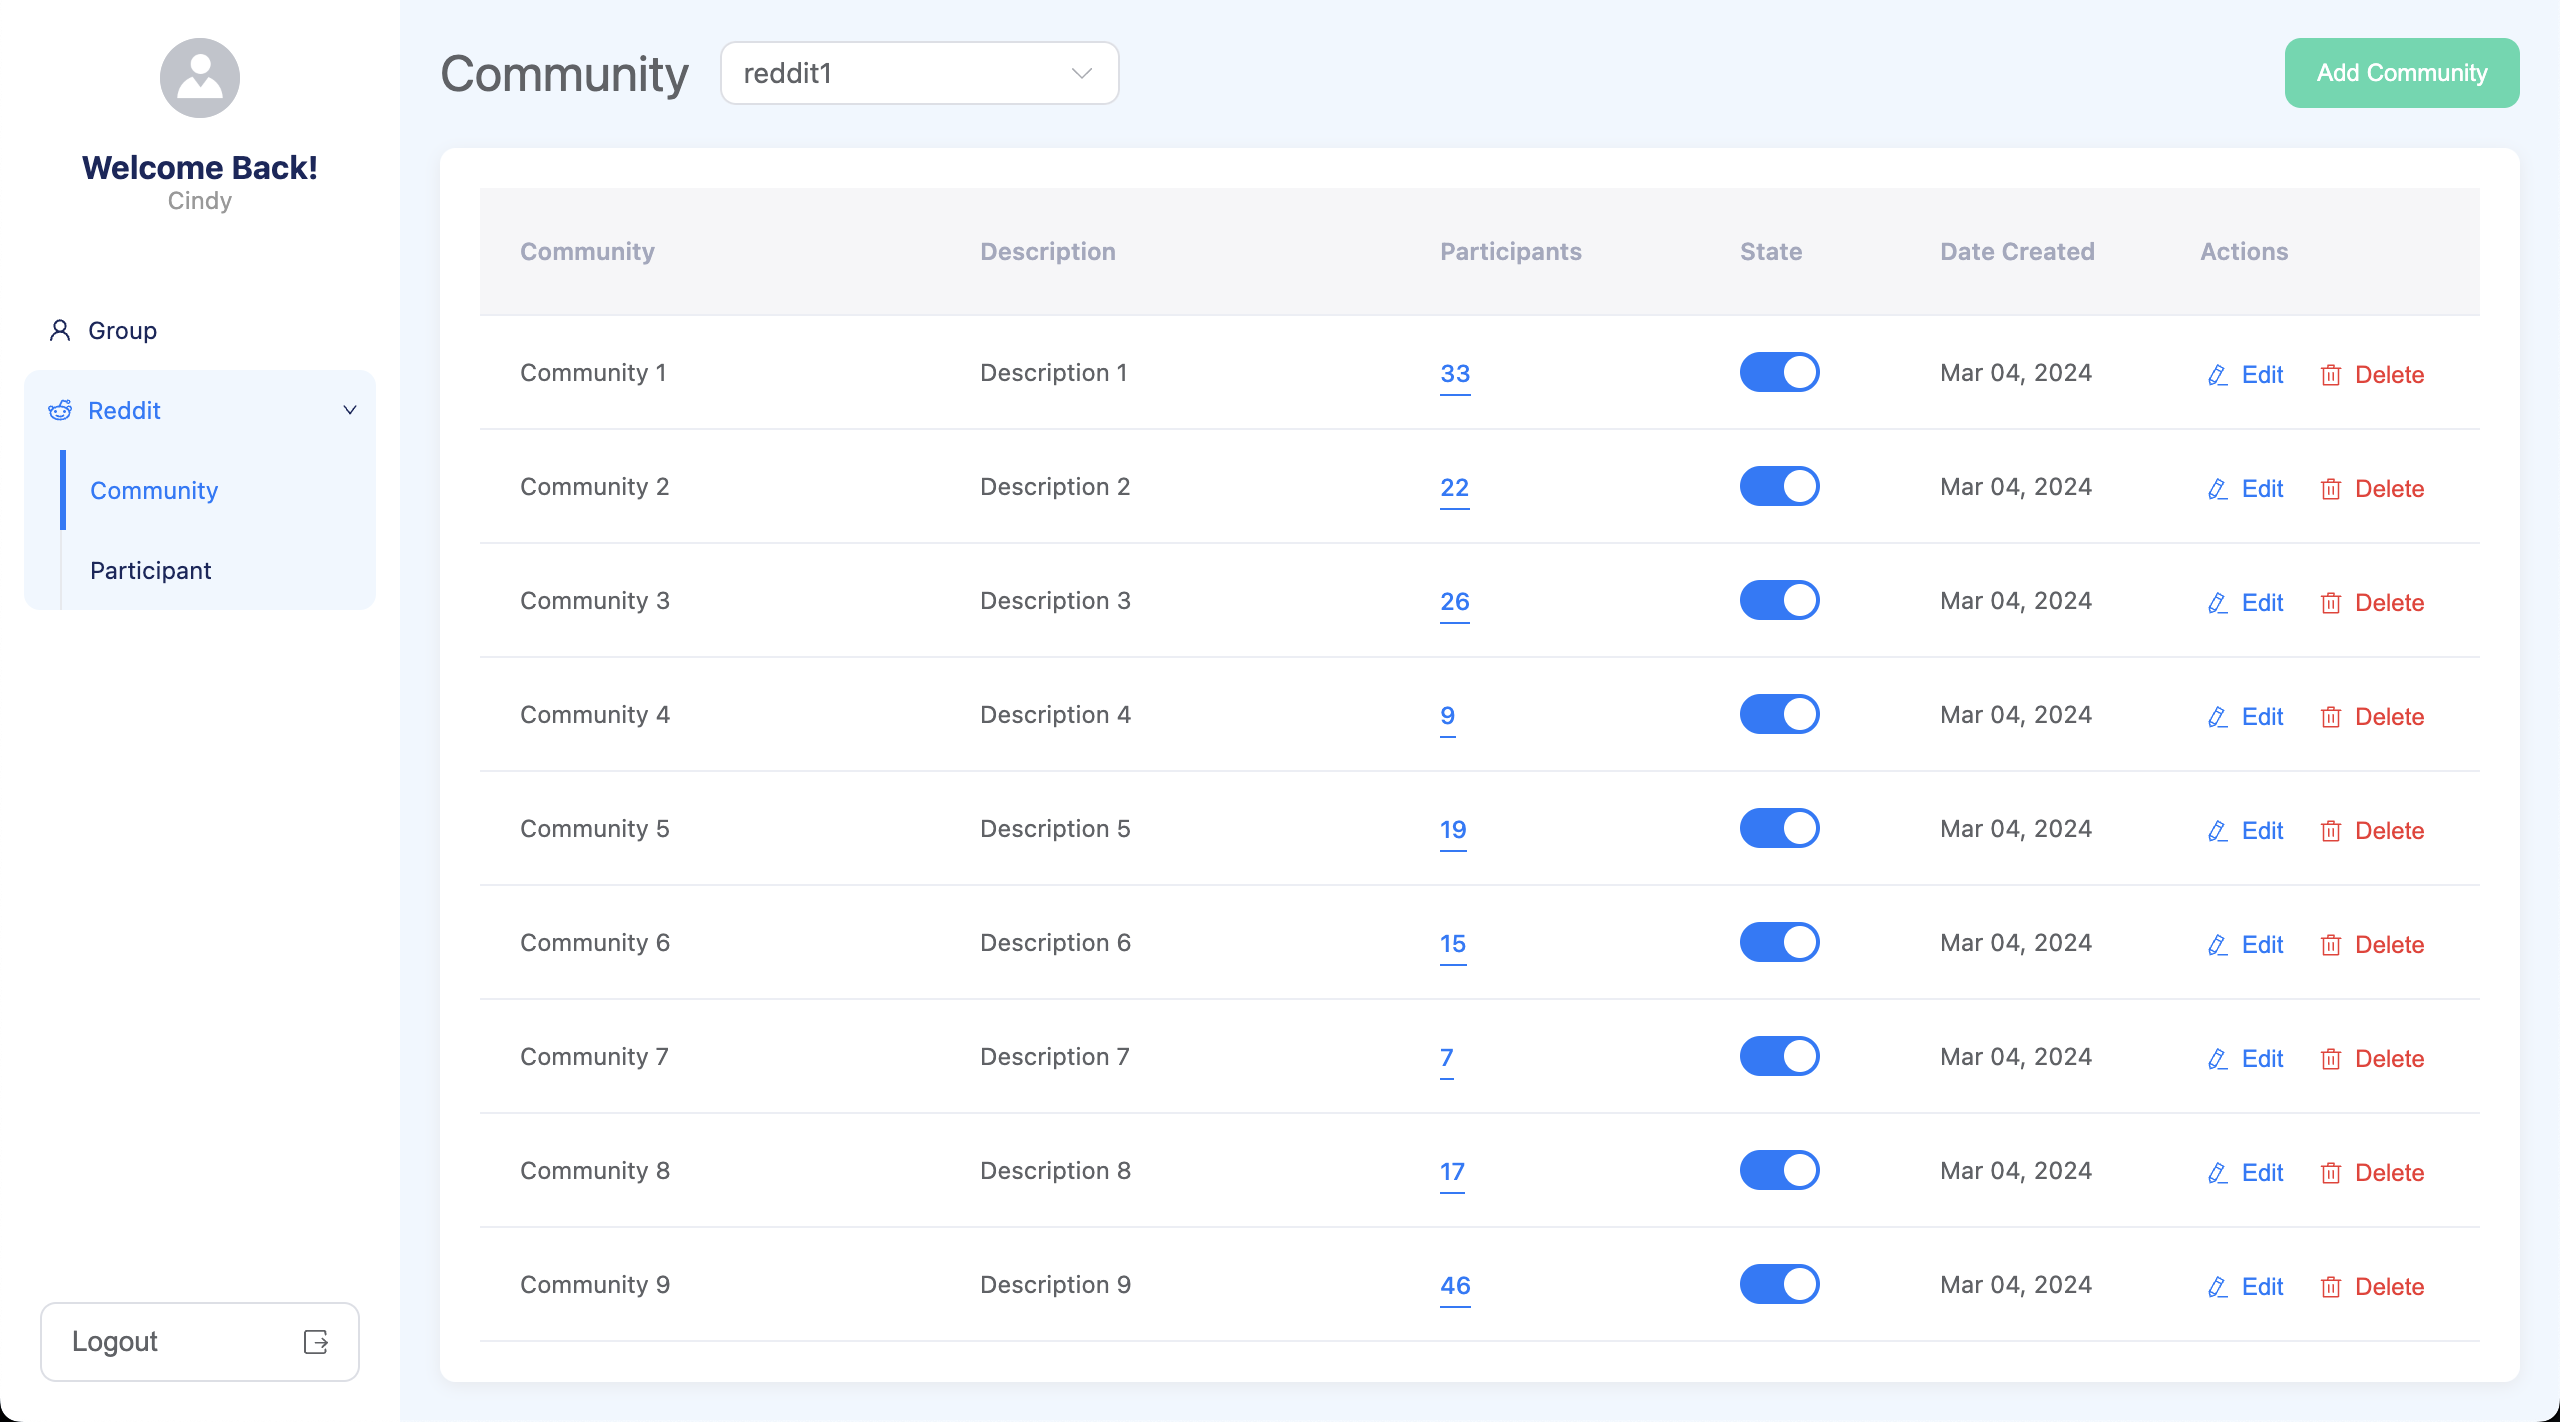This screenshot has width=2560, height=1422.
Task: Open the 46 participants link for Community 9
Action: (1454, 1285)
